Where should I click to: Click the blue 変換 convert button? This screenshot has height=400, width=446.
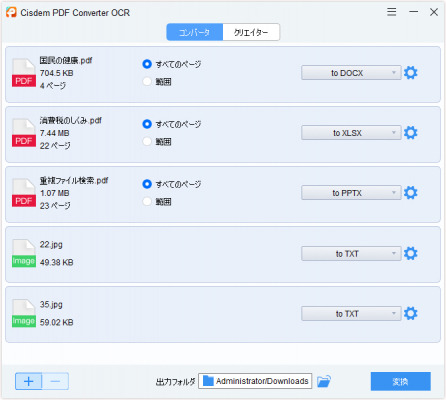[400, 381]
